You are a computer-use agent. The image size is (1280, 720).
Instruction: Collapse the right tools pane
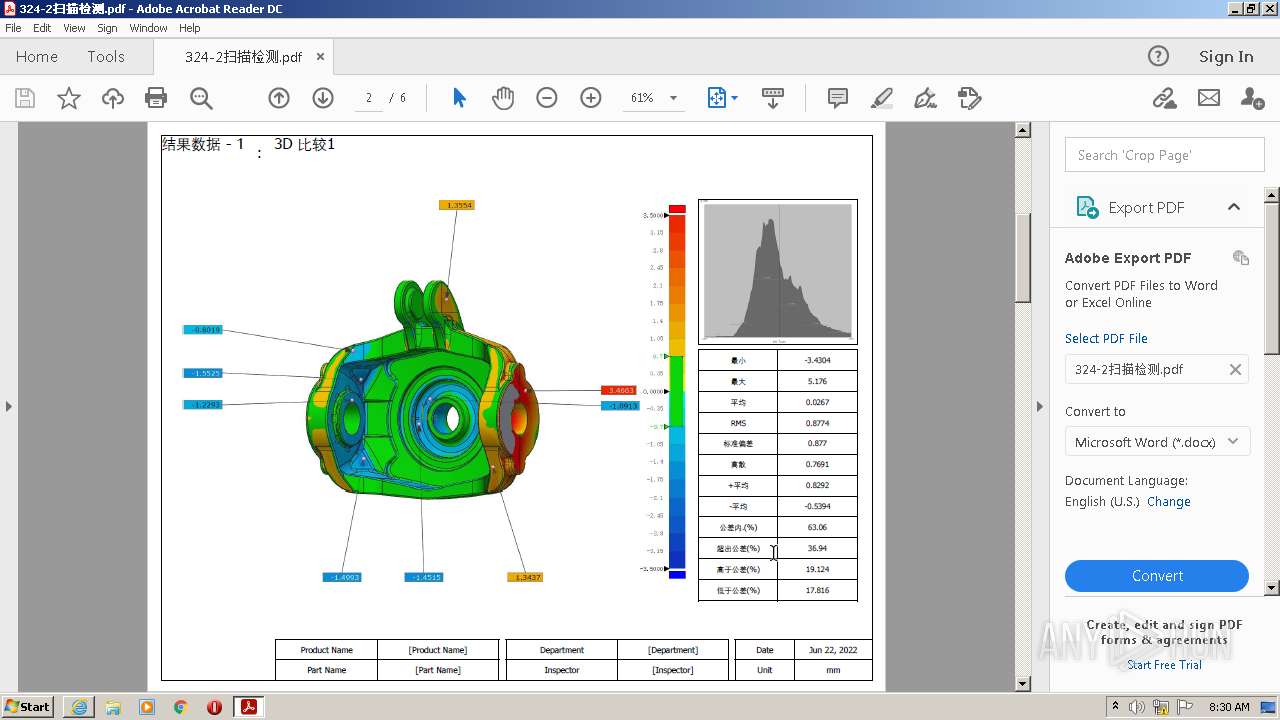[1040, 406]
